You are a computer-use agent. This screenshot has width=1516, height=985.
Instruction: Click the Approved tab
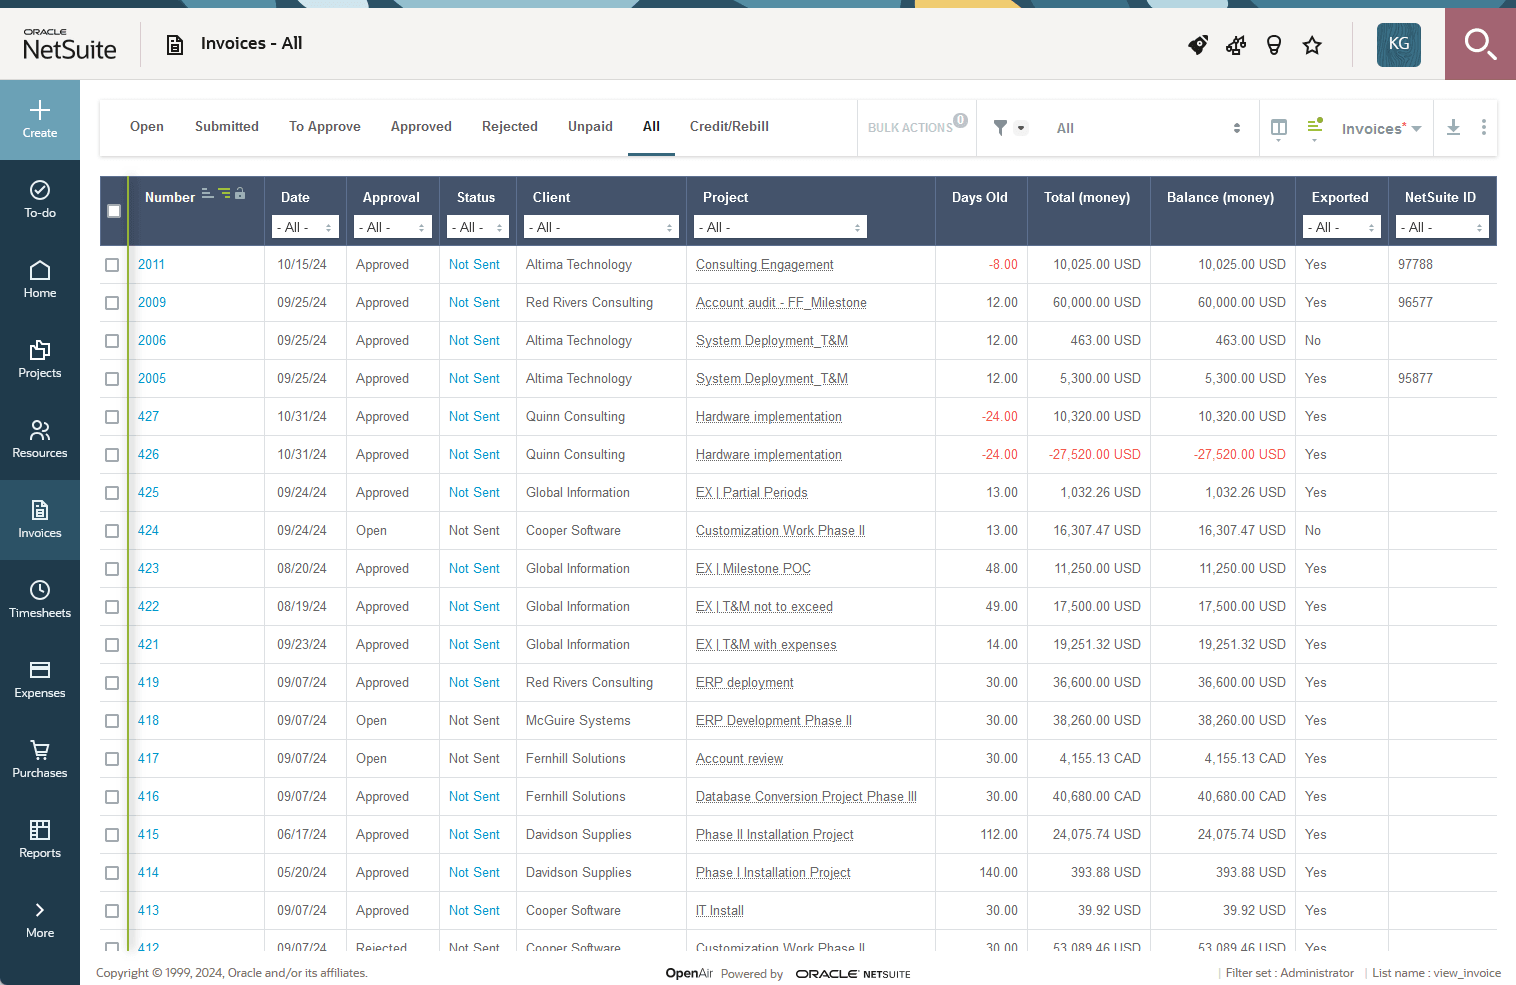[421, 127]
